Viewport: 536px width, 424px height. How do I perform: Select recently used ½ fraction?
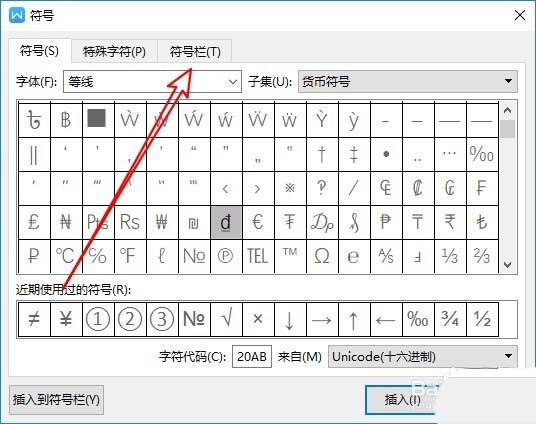coord(482,319)
